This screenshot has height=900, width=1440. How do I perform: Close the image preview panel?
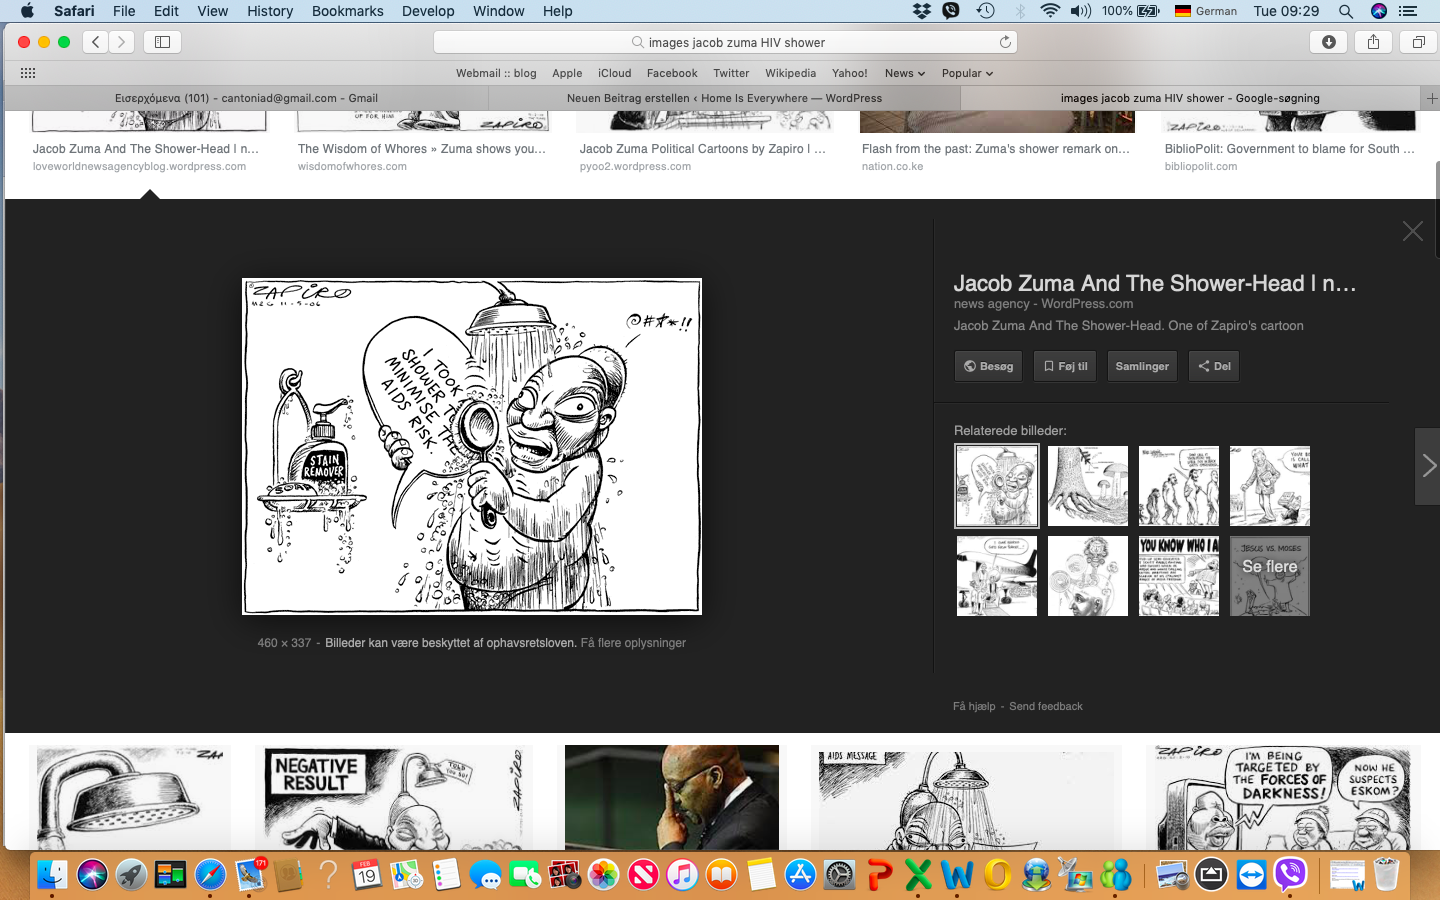coord(1412,231)
